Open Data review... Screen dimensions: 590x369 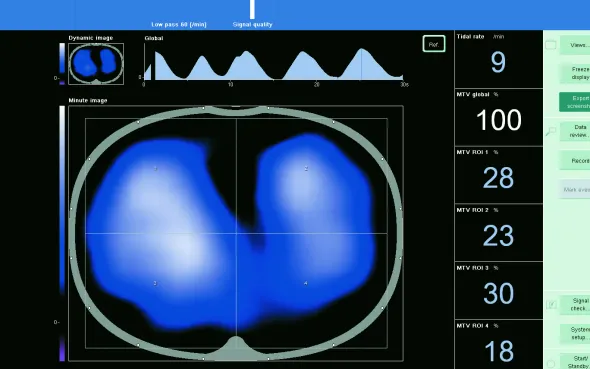[576, 131]
